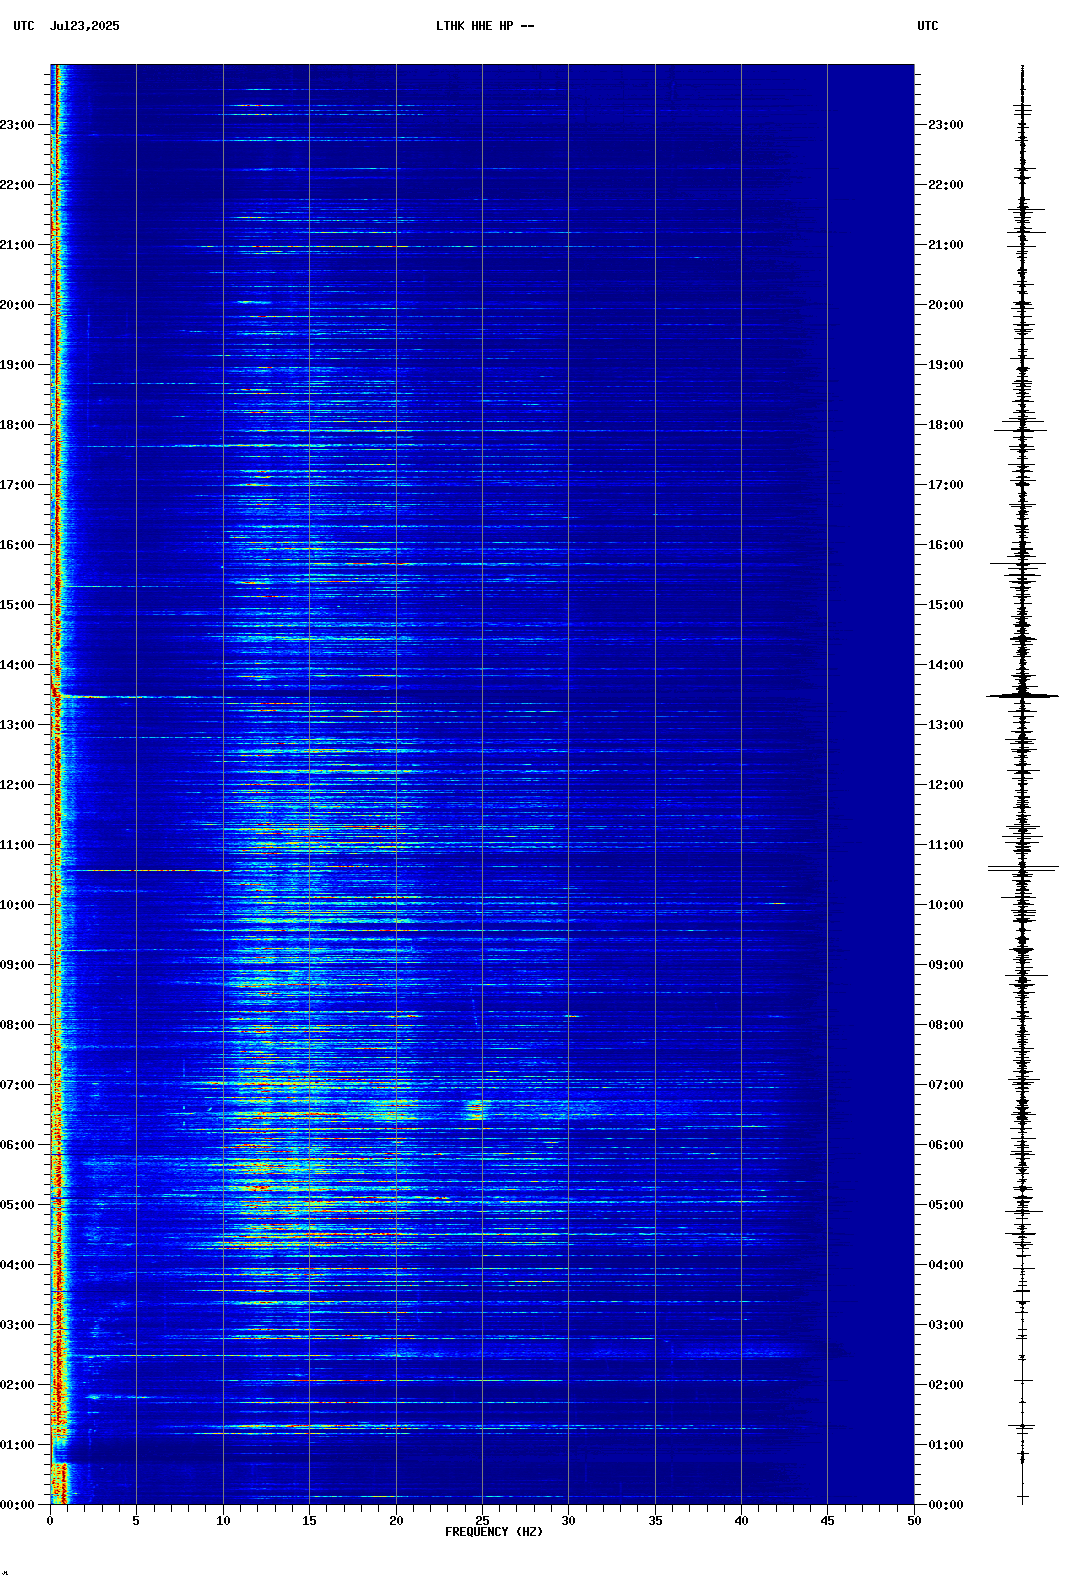1066x1584 pixels.
Task: Click the 14:00 label on right axis
Action: point(946,665)
